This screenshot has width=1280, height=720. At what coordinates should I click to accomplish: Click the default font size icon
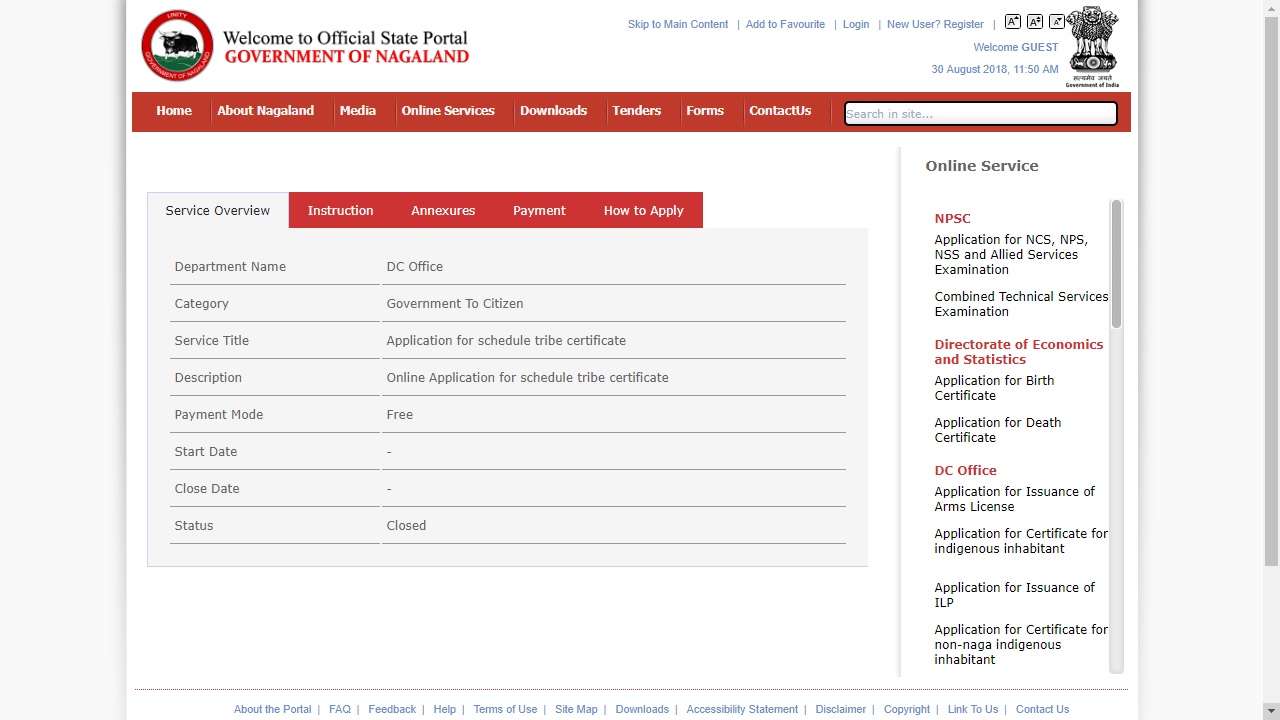tap(1035, 21)
